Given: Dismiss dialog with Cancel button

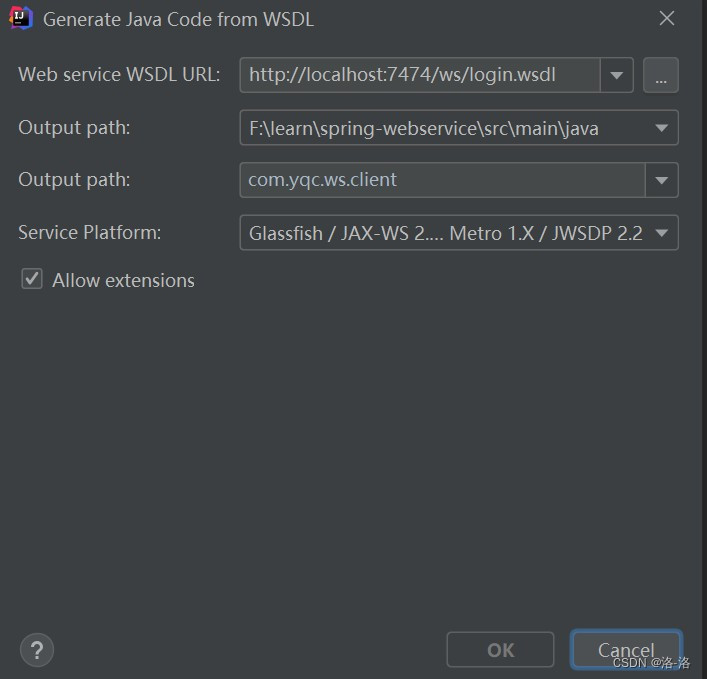Looking at the screenshot, I should click(x=626, y=650).
